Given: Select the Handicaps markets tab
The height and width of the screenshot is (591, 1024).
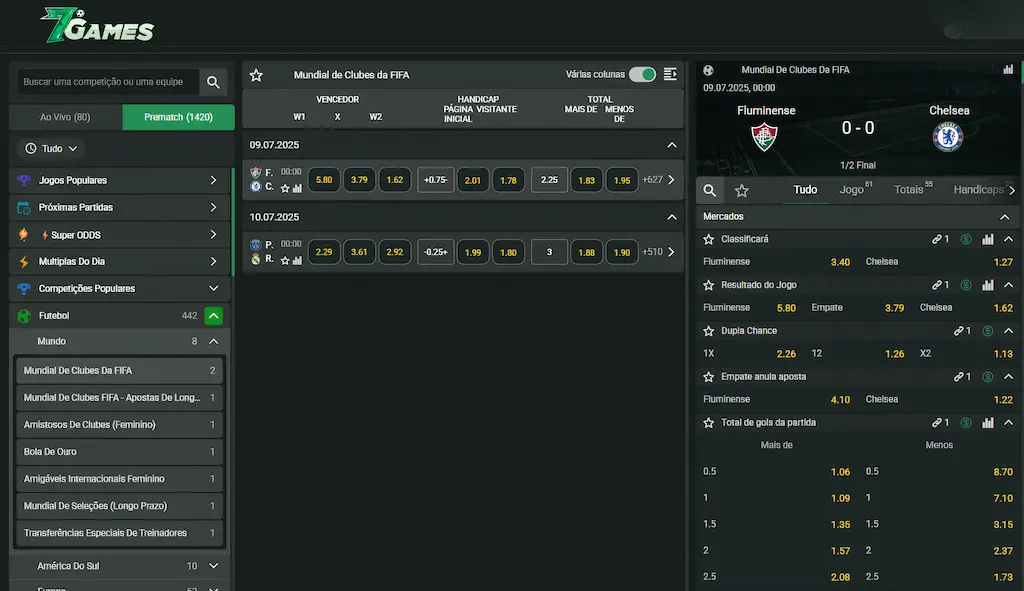Looking at the screenshot, I should pyautogui.click(x=978, y=190).
